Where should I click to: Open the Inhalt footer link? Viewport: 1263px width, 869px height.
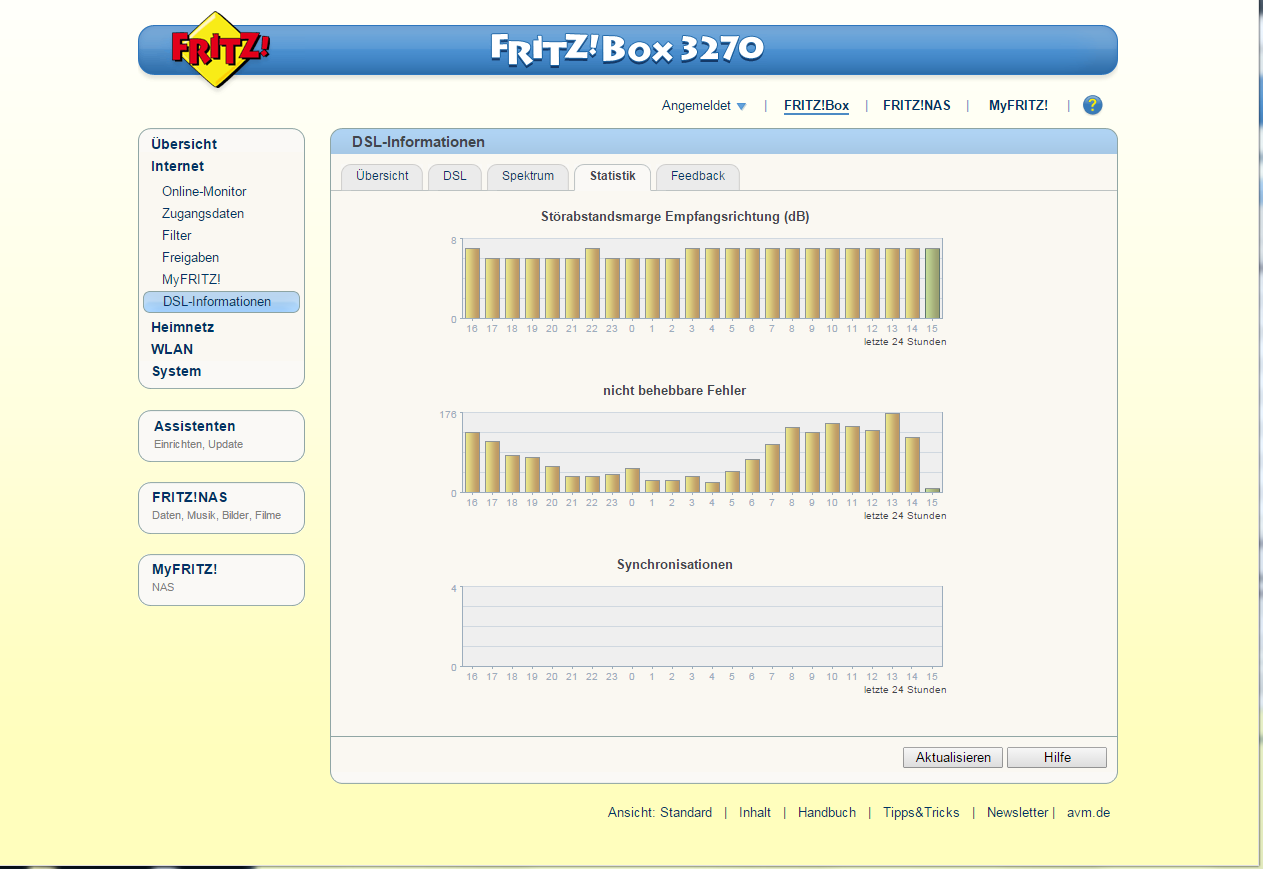coord(755,812)
